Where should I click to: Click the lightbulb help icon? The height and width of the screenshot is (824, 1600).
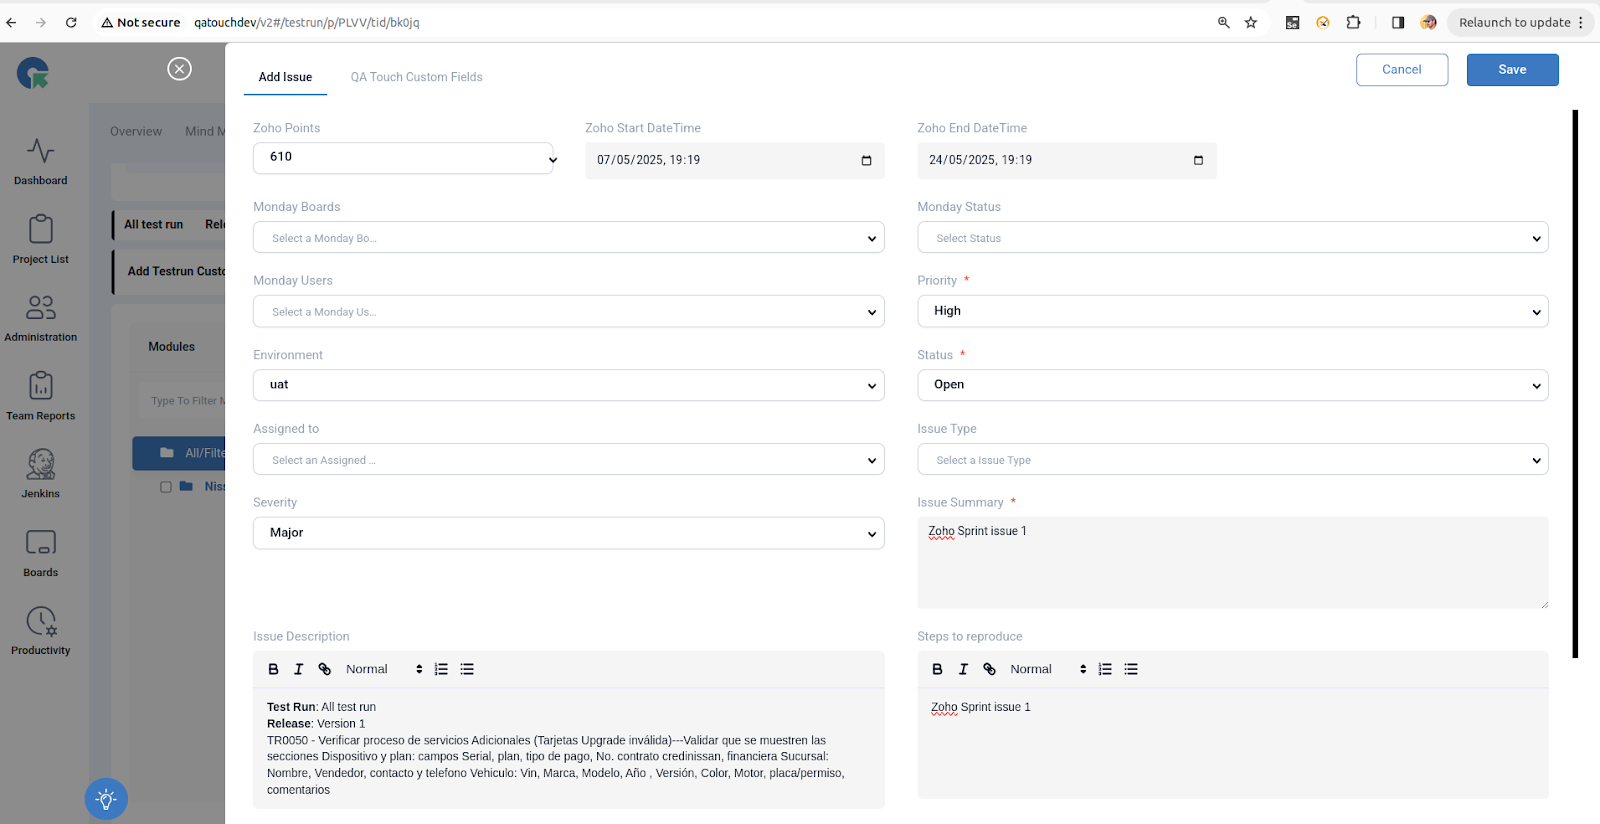pyautogui.click(x=106, y=799)
